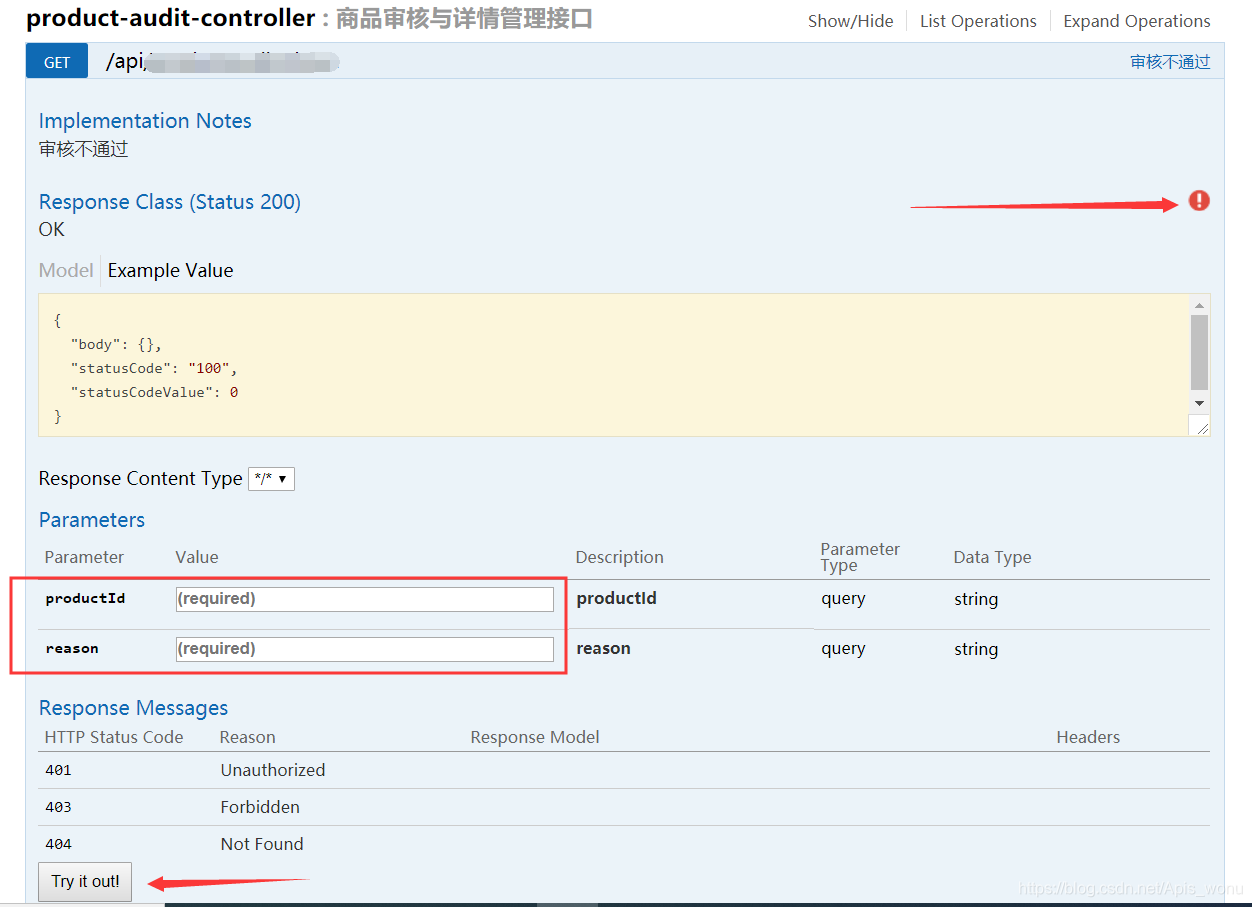Select the Data Type column header
The height and width of the screenshot is (907, 1252).
(x=992, y=557)
